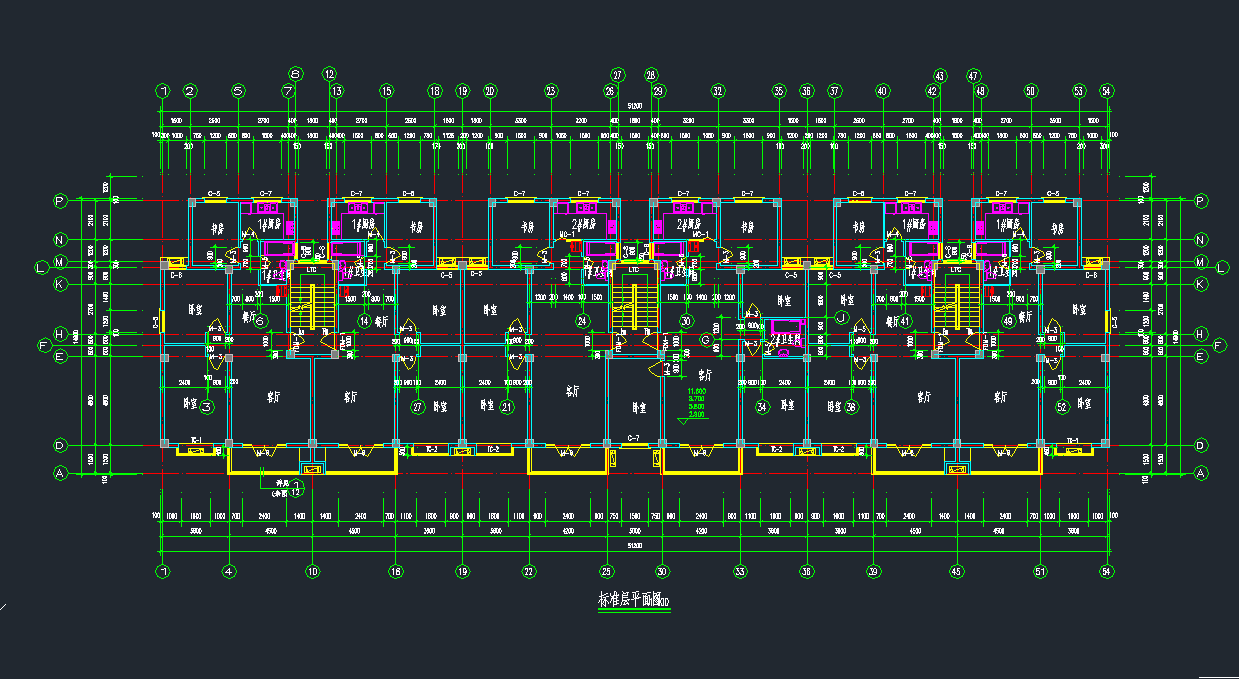Click bottom axis bubble number 10
The width and height of the screenshot is (1239, 679).
312,572
